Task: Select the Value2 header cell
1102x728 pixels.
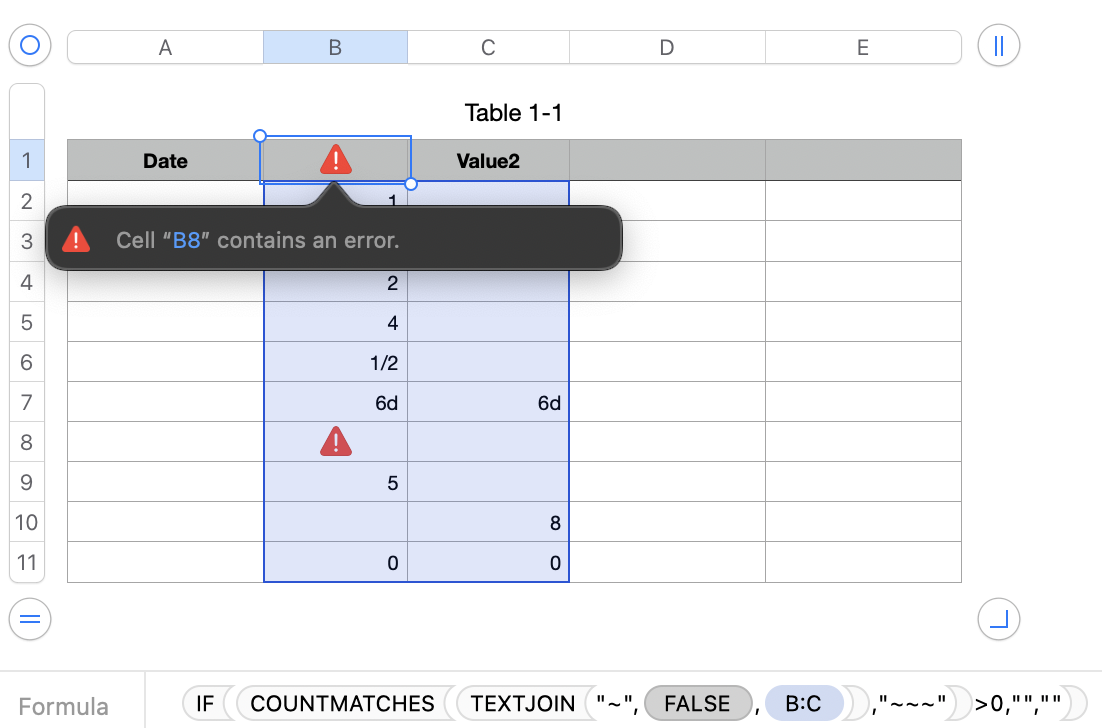Action: click(488, 161)
